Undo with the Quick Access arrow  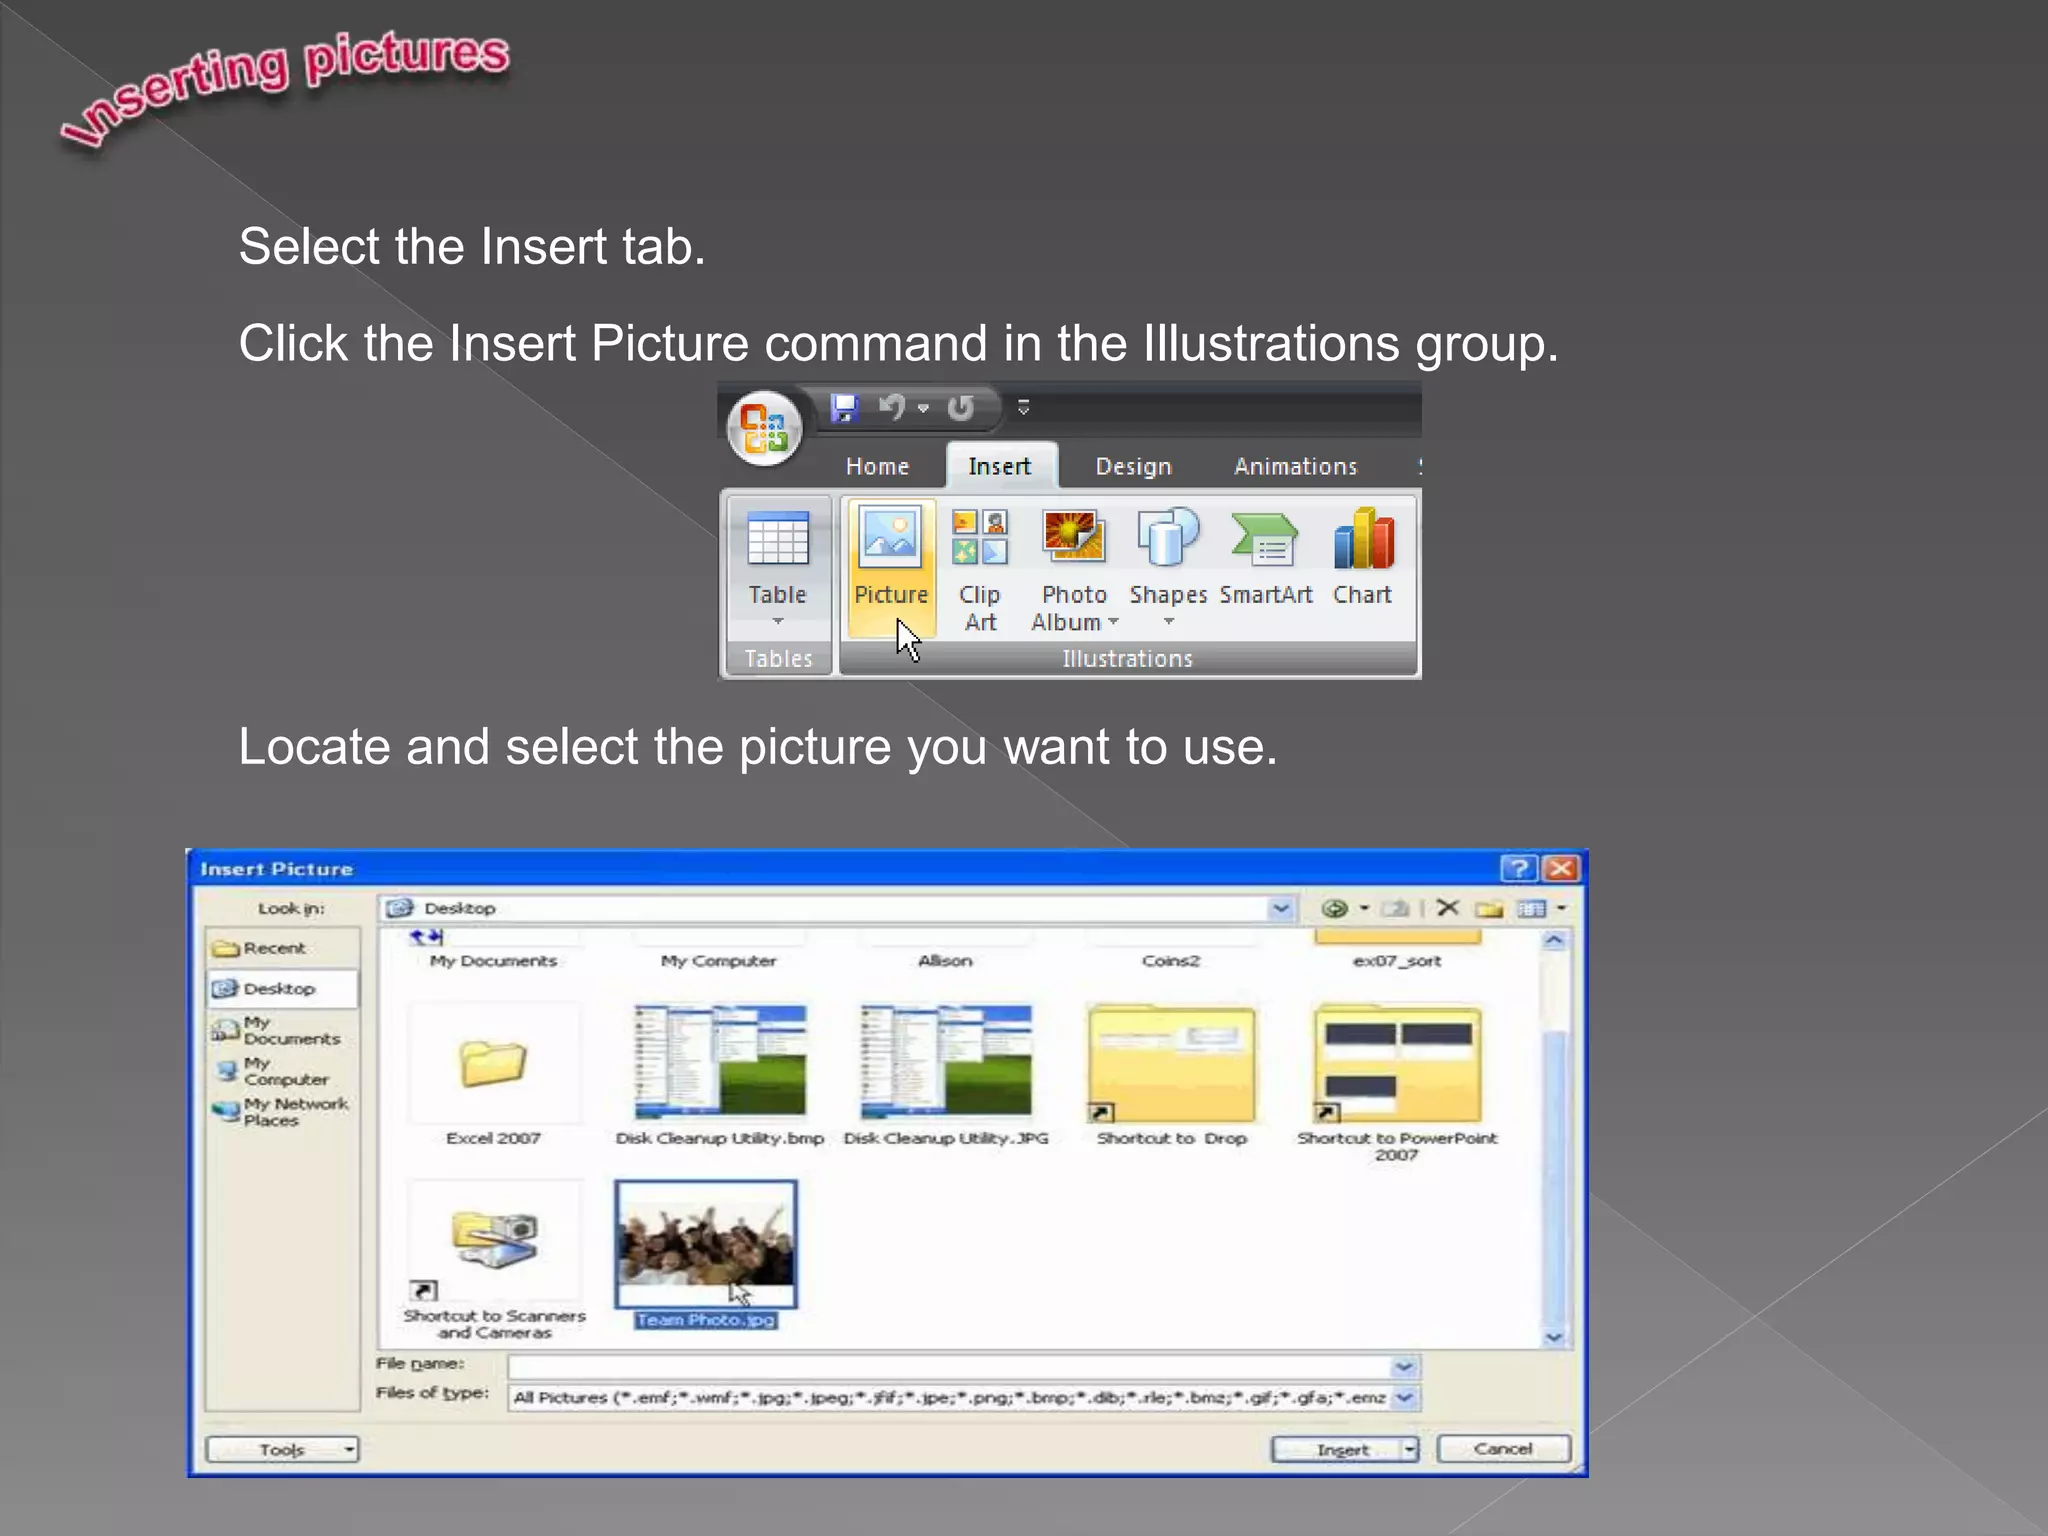tap(891, 407)
